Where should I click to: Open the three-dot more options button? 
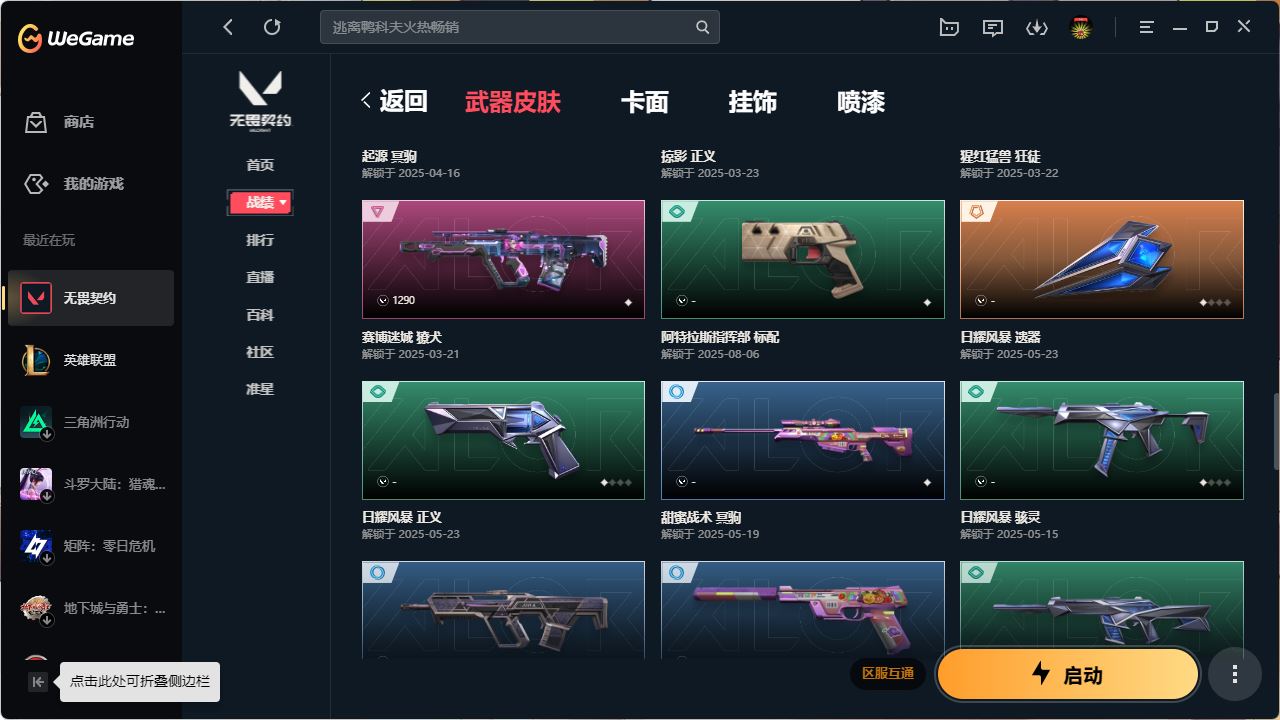pos(1234,674)
